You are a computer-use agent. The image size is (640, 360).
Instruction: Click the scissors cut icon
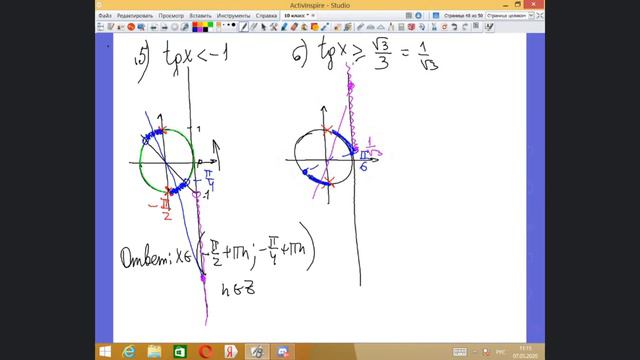tap(434, 27)
